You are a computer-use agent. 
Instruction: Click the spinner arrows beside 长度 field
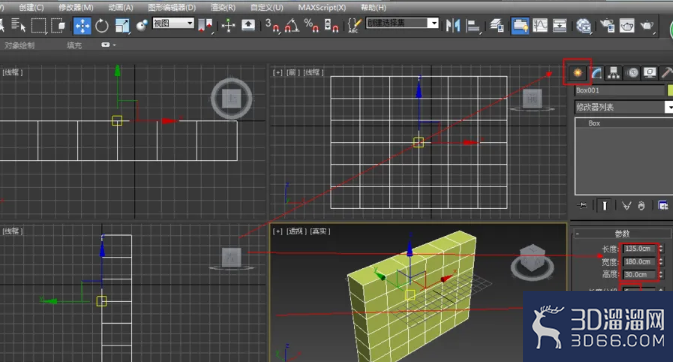661,249
